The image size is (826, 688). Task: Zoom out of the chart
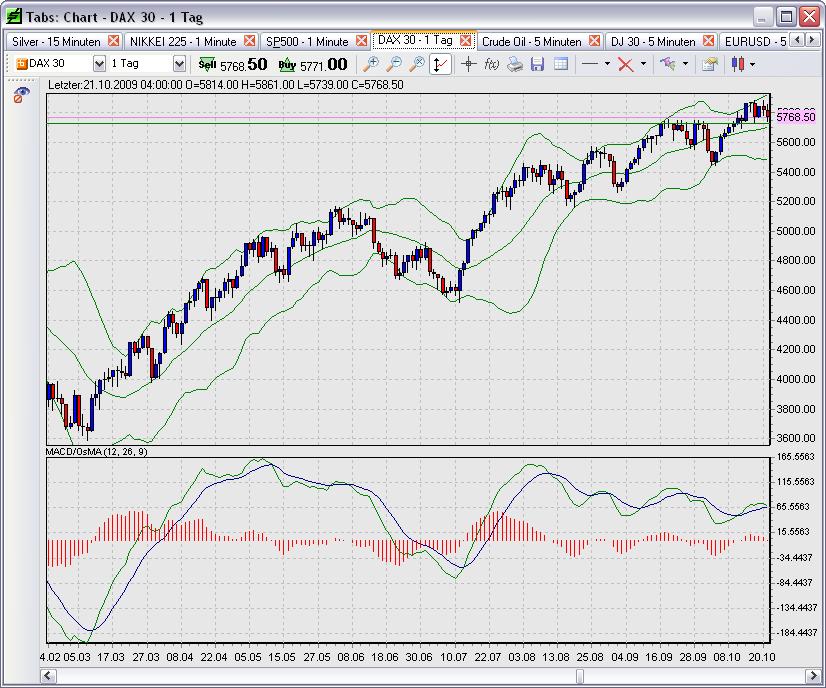394,64
